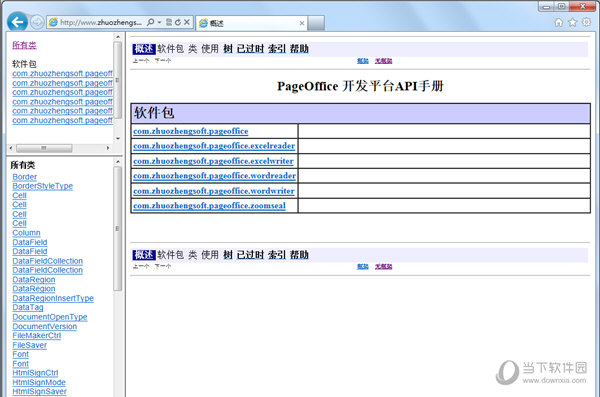The image size is (600, 397).
Task: Open the DataTag class link
Action: (x=28, y=307)
